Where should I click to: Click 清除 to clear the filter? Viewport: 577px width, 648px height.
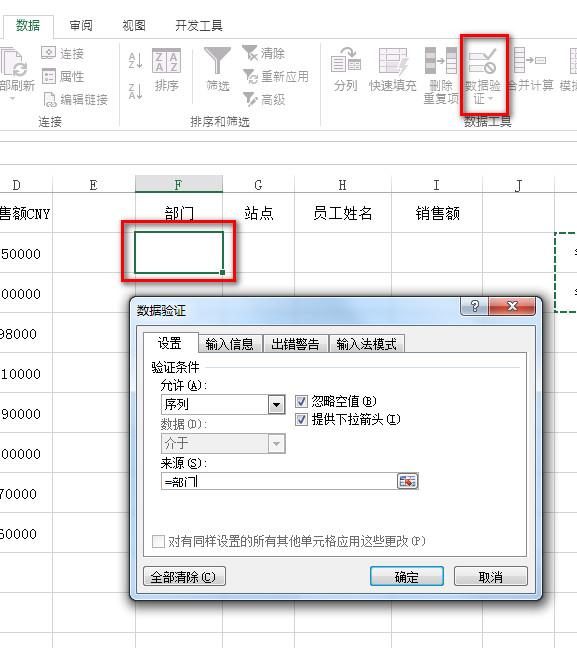(x=264, y=53)
